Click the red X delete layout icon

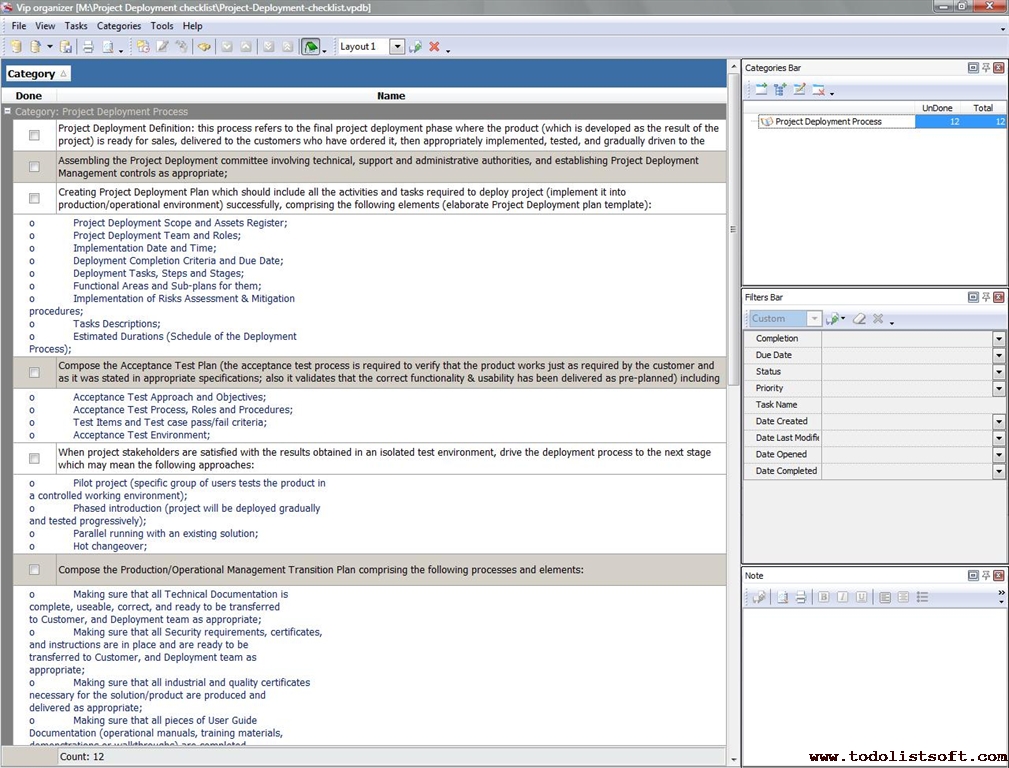(x=434, y=47)
